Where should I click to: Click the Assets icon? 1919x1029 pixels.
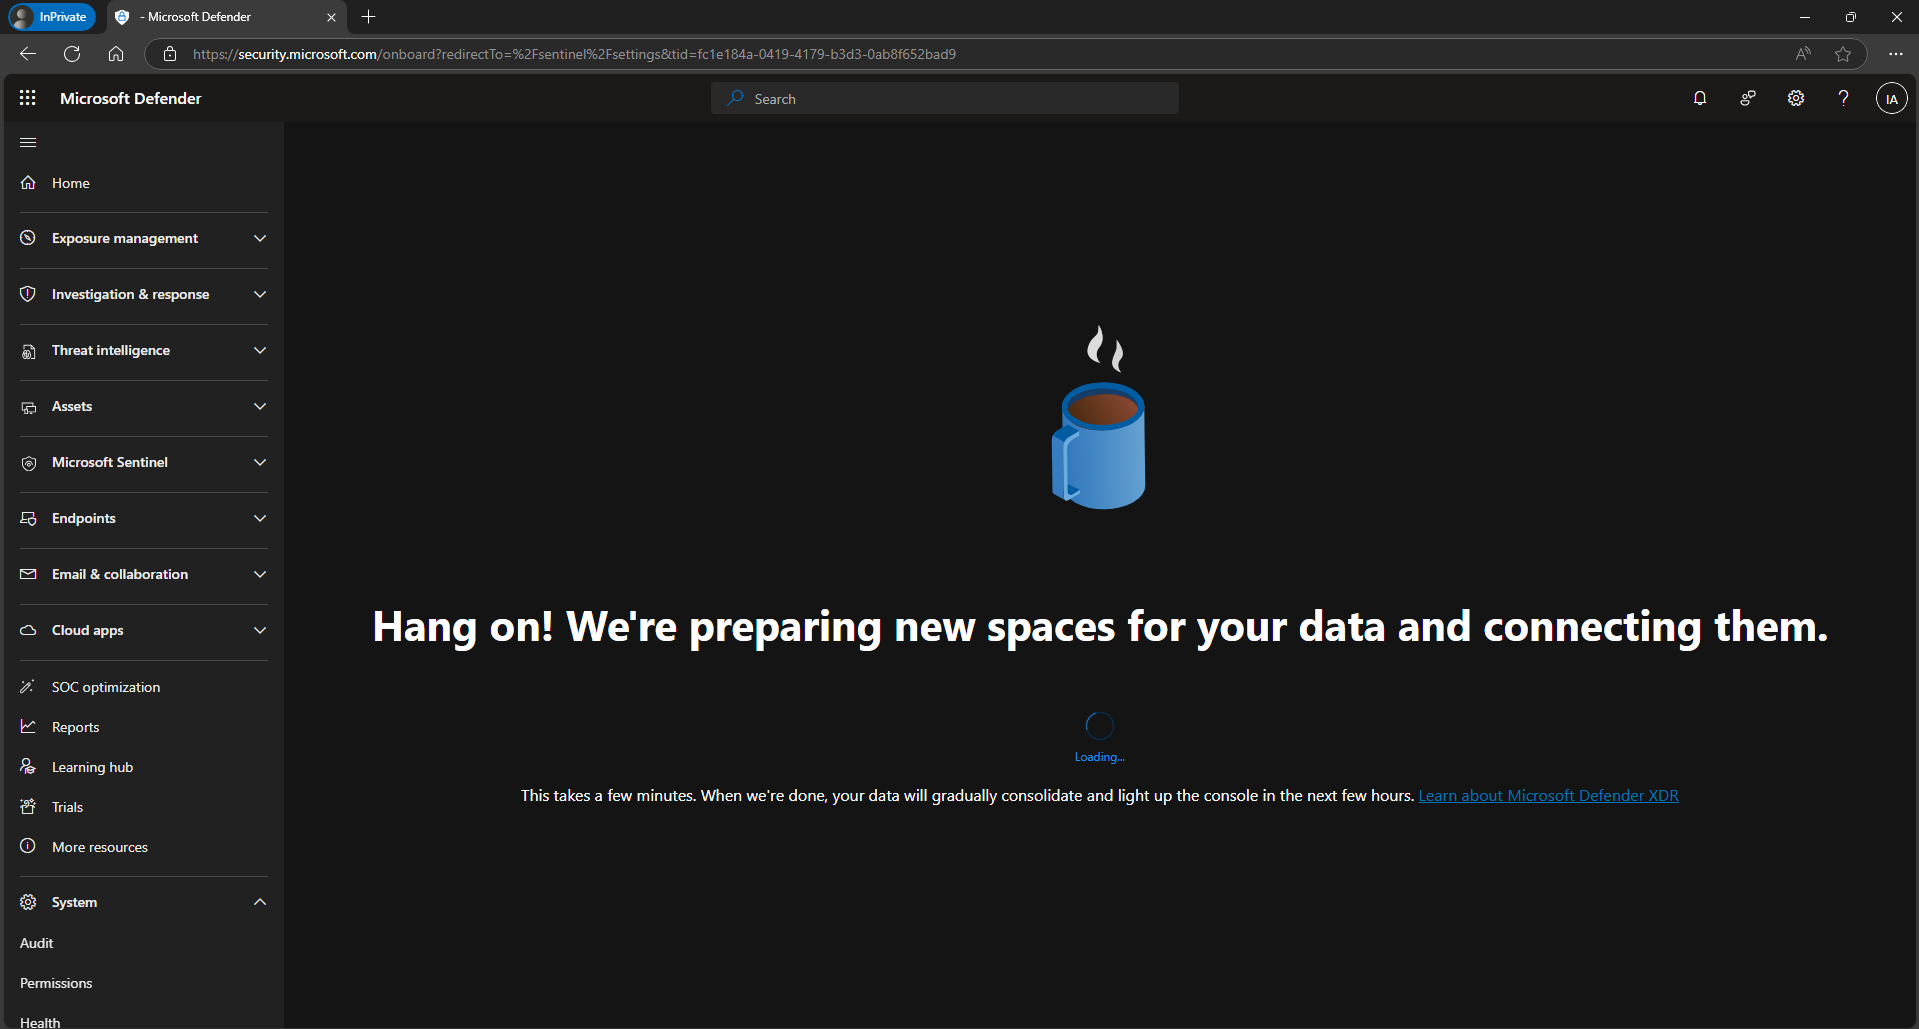tap(28, 407)
